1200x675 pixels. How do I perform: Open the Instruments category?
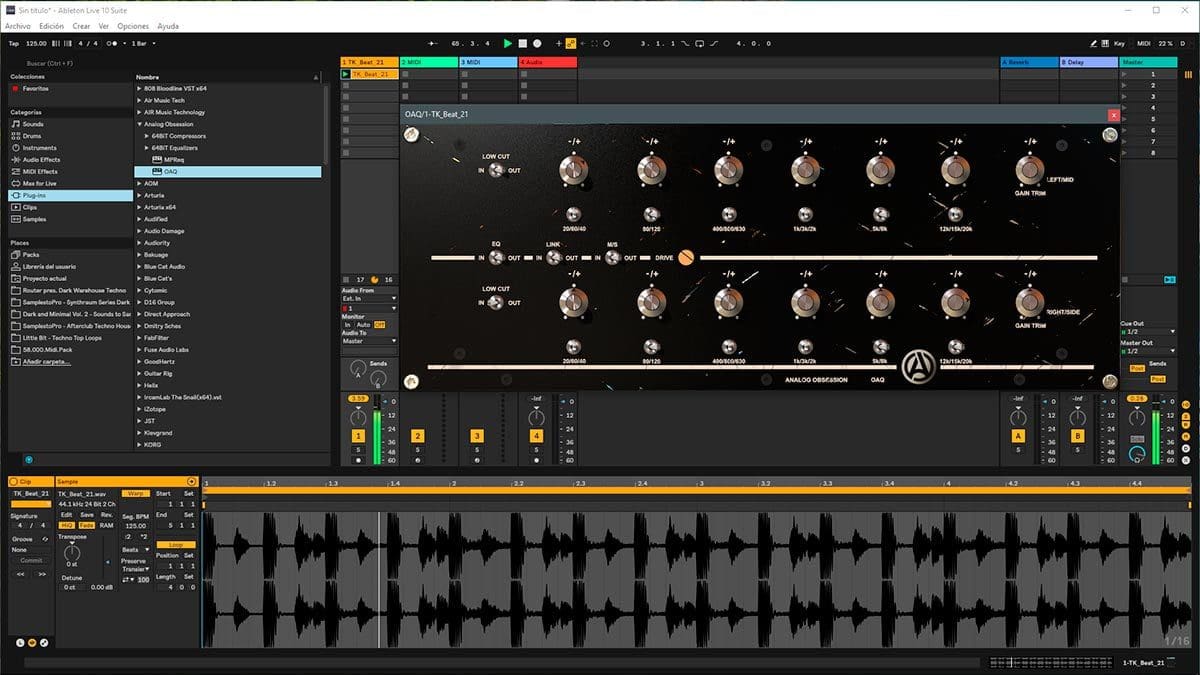(40, 148)
